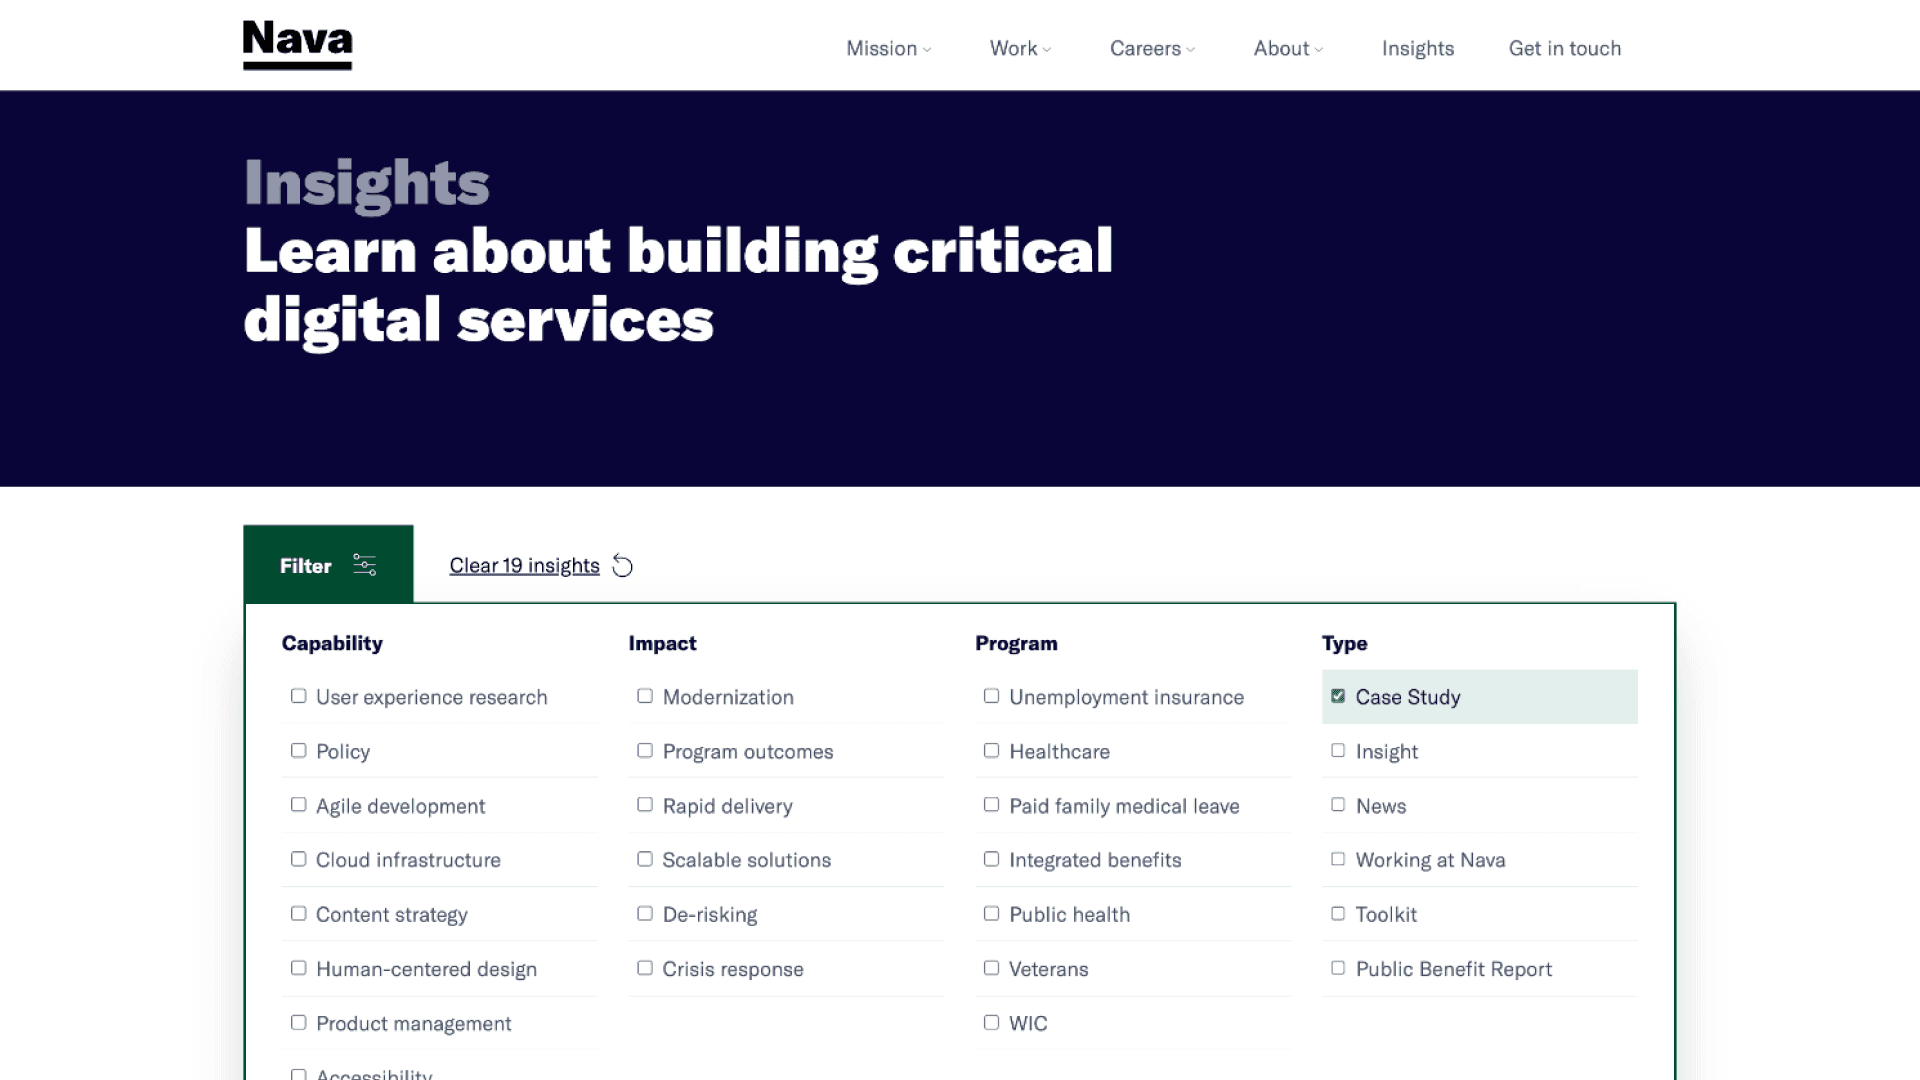Viewport: 1920px width, 1080px height.
Task: Go to Insights in the navigation
Action: (x=1417, y=49)
